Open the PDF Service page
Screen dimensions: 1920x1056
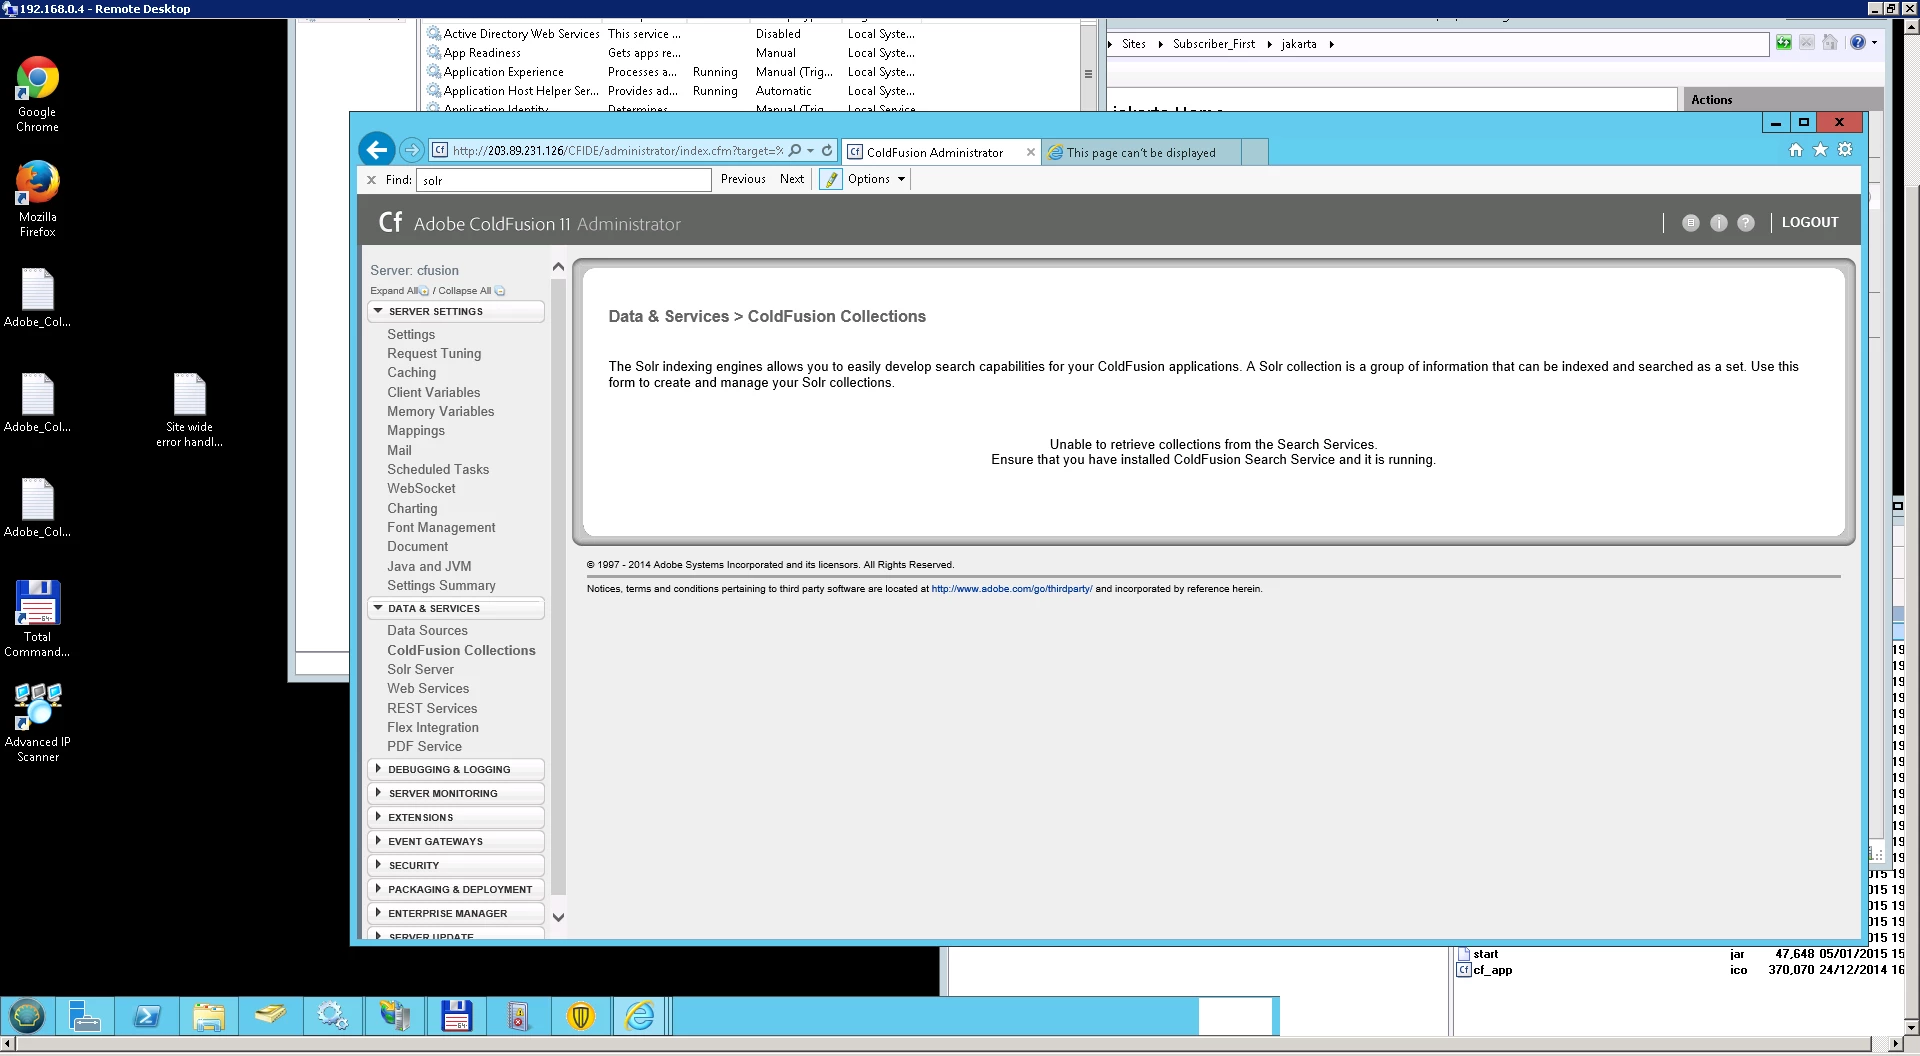point(424,746)
